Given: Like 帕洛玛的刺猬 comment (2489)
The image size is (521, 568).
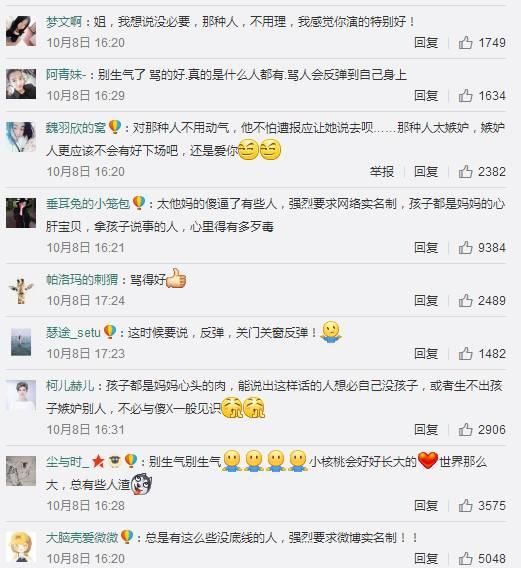Looking at the screenshot, I should 465,301.
